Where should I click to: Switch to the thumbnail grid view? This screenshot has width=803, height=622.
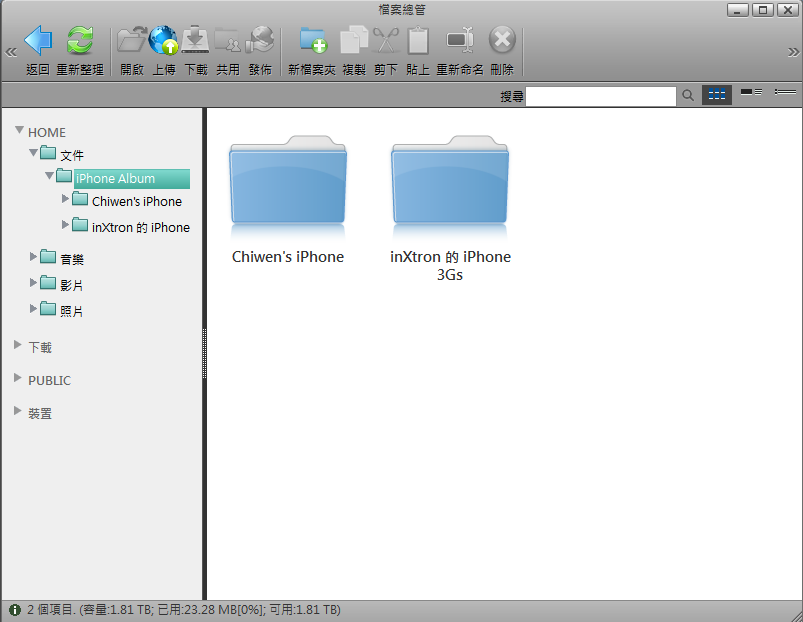tap(716, 94)
